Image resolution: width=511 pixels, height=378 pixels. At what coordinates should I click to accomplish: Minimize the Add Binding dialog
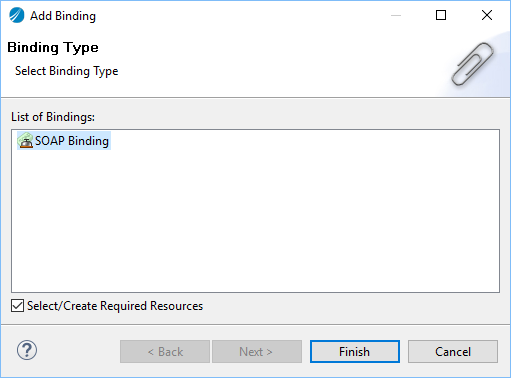396,15
